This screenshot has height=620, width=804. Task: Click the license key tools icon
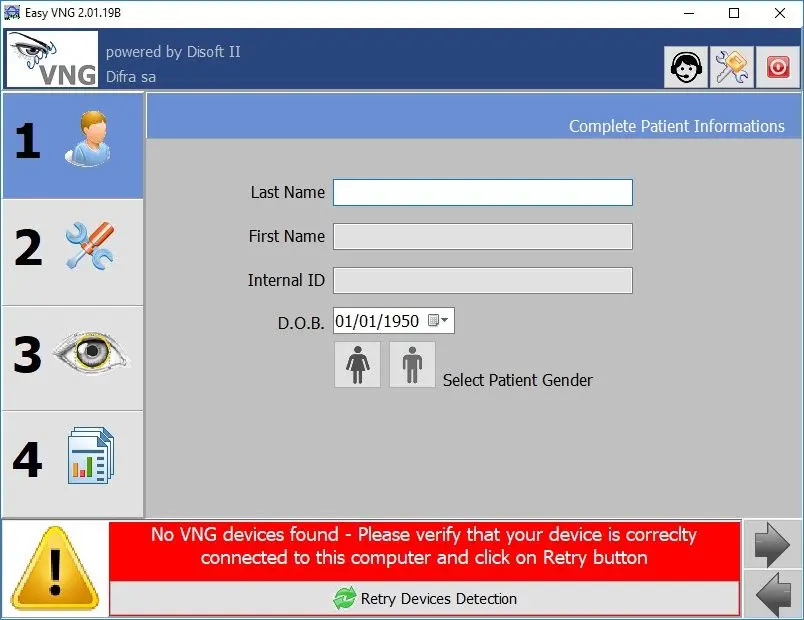(733, 67)
